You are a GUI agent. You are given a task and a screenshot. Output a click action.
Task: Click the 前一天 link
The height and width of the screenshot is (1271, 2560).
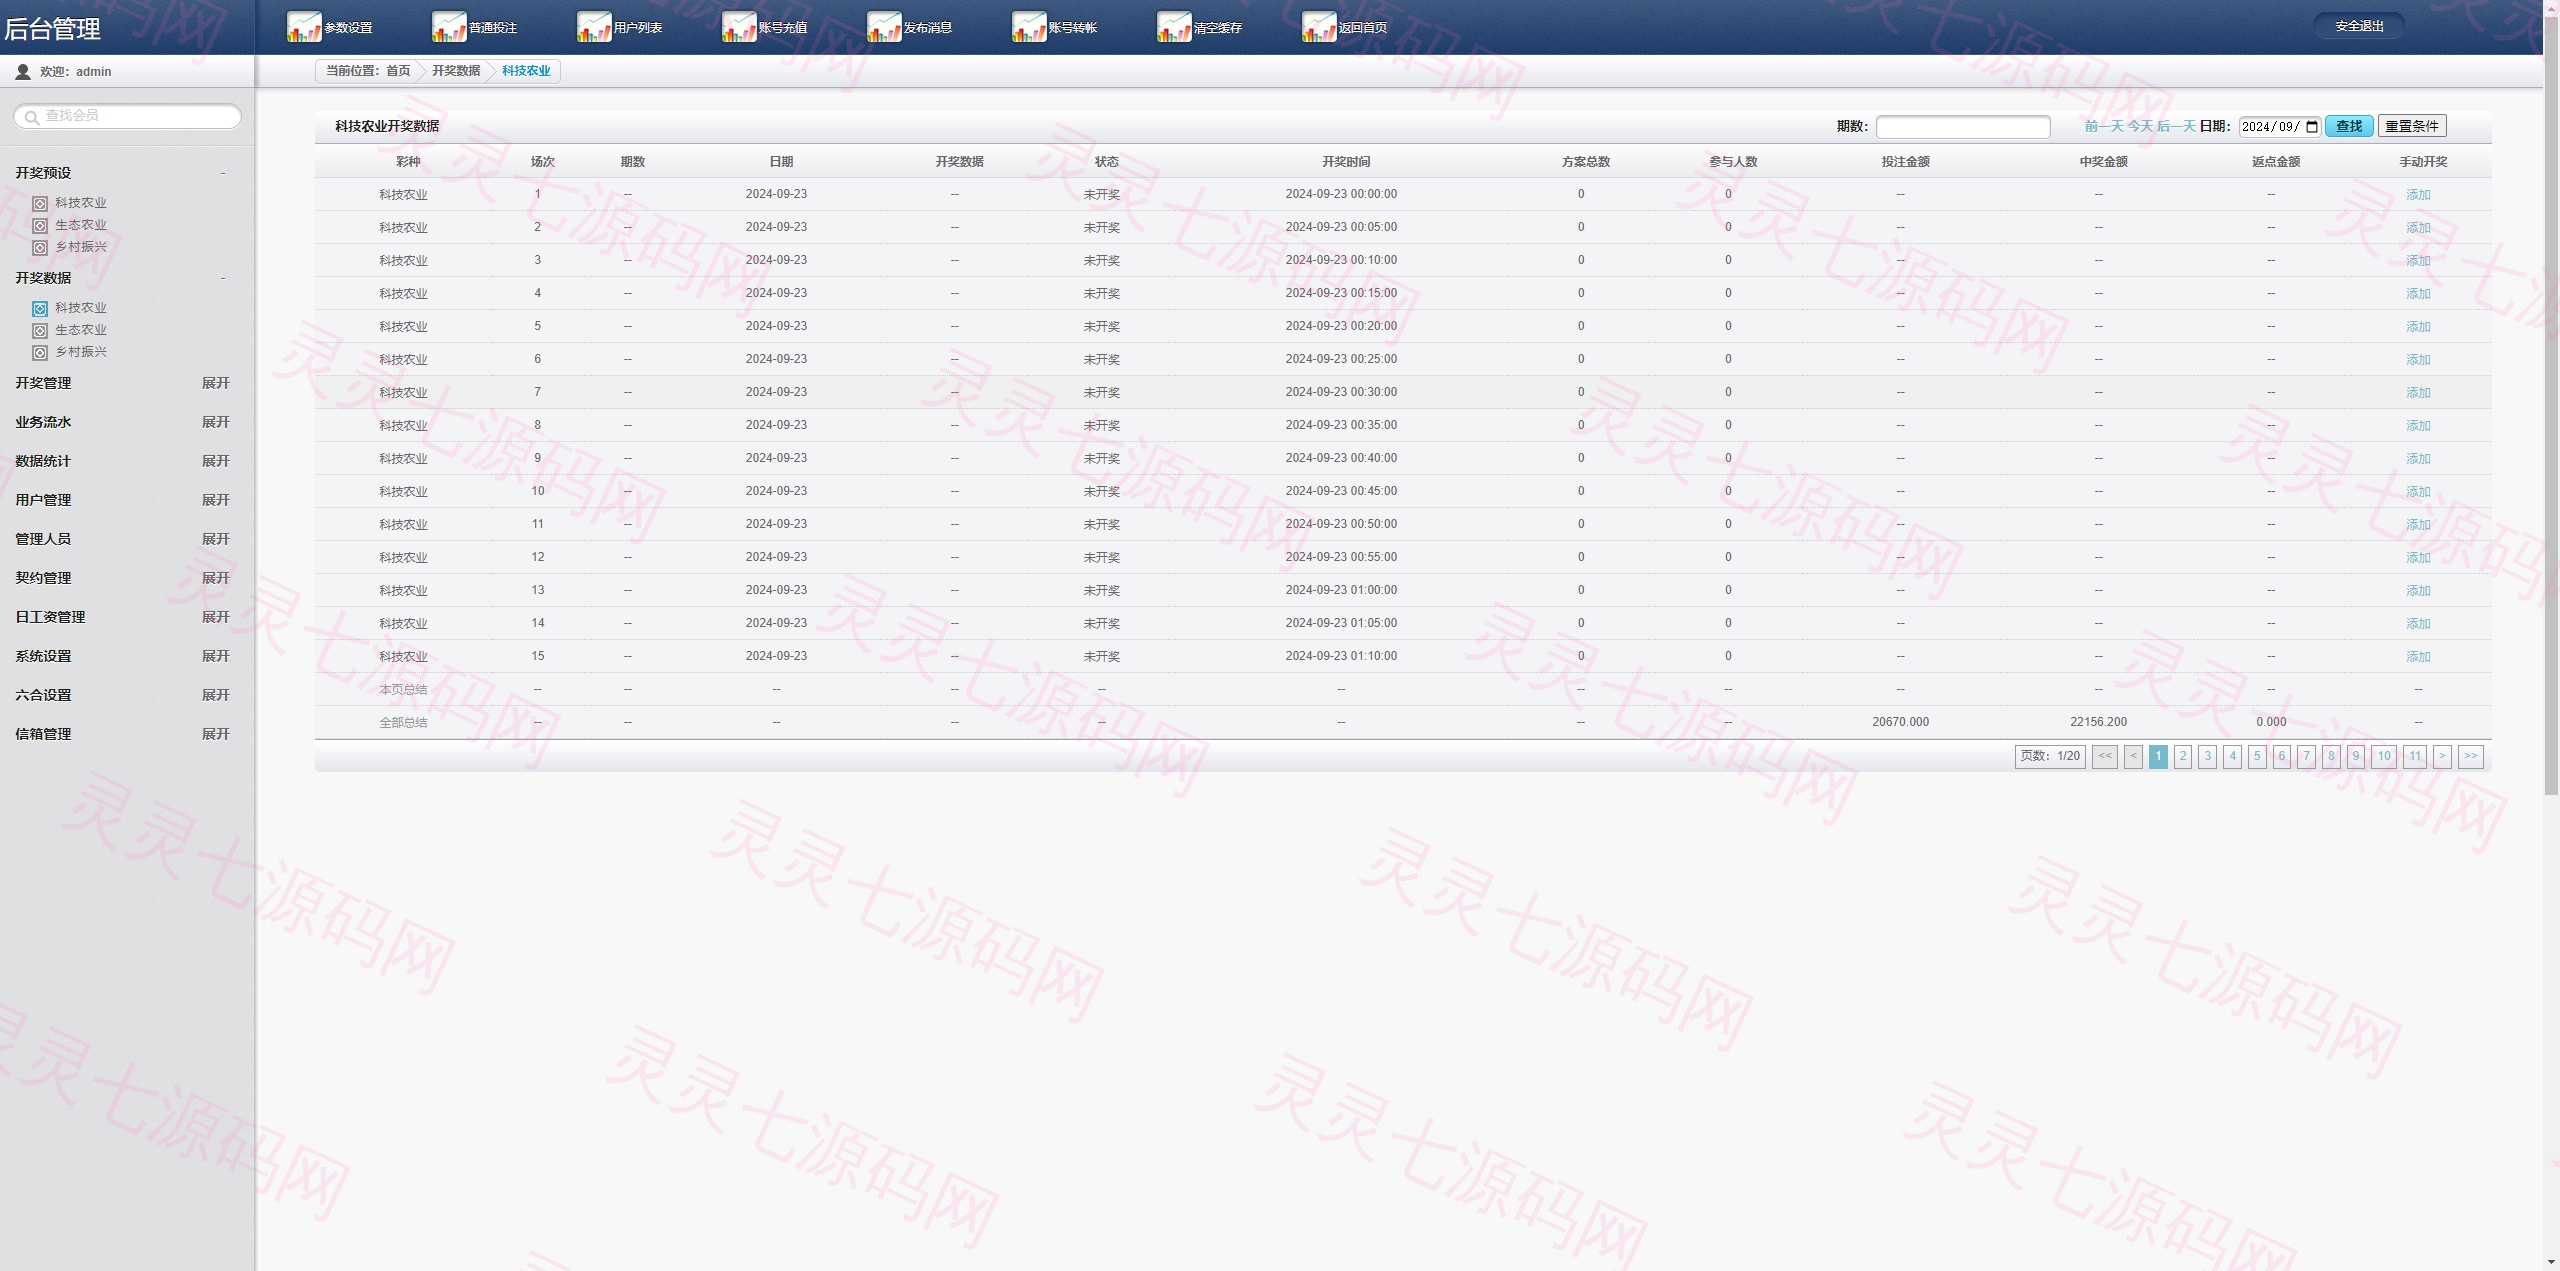[2104, 126]
